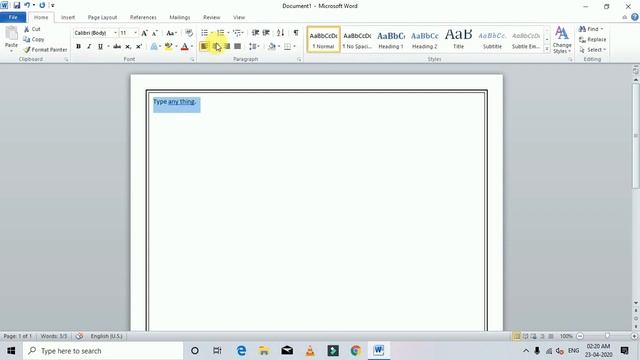Image resolution: width=640 pixels, height=360 pixels.
Task: Switch to Draft view in the status bar
Action: coord(551,336)
